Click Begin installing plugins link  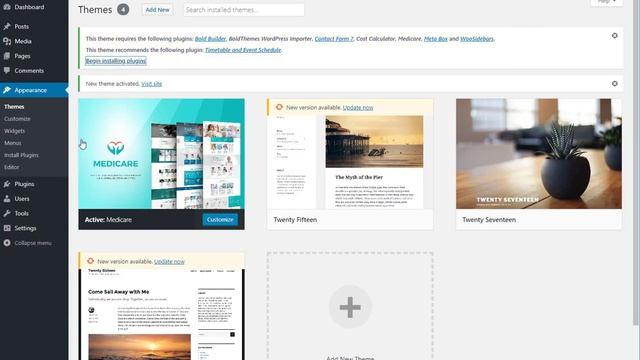(x=116, y=61)
